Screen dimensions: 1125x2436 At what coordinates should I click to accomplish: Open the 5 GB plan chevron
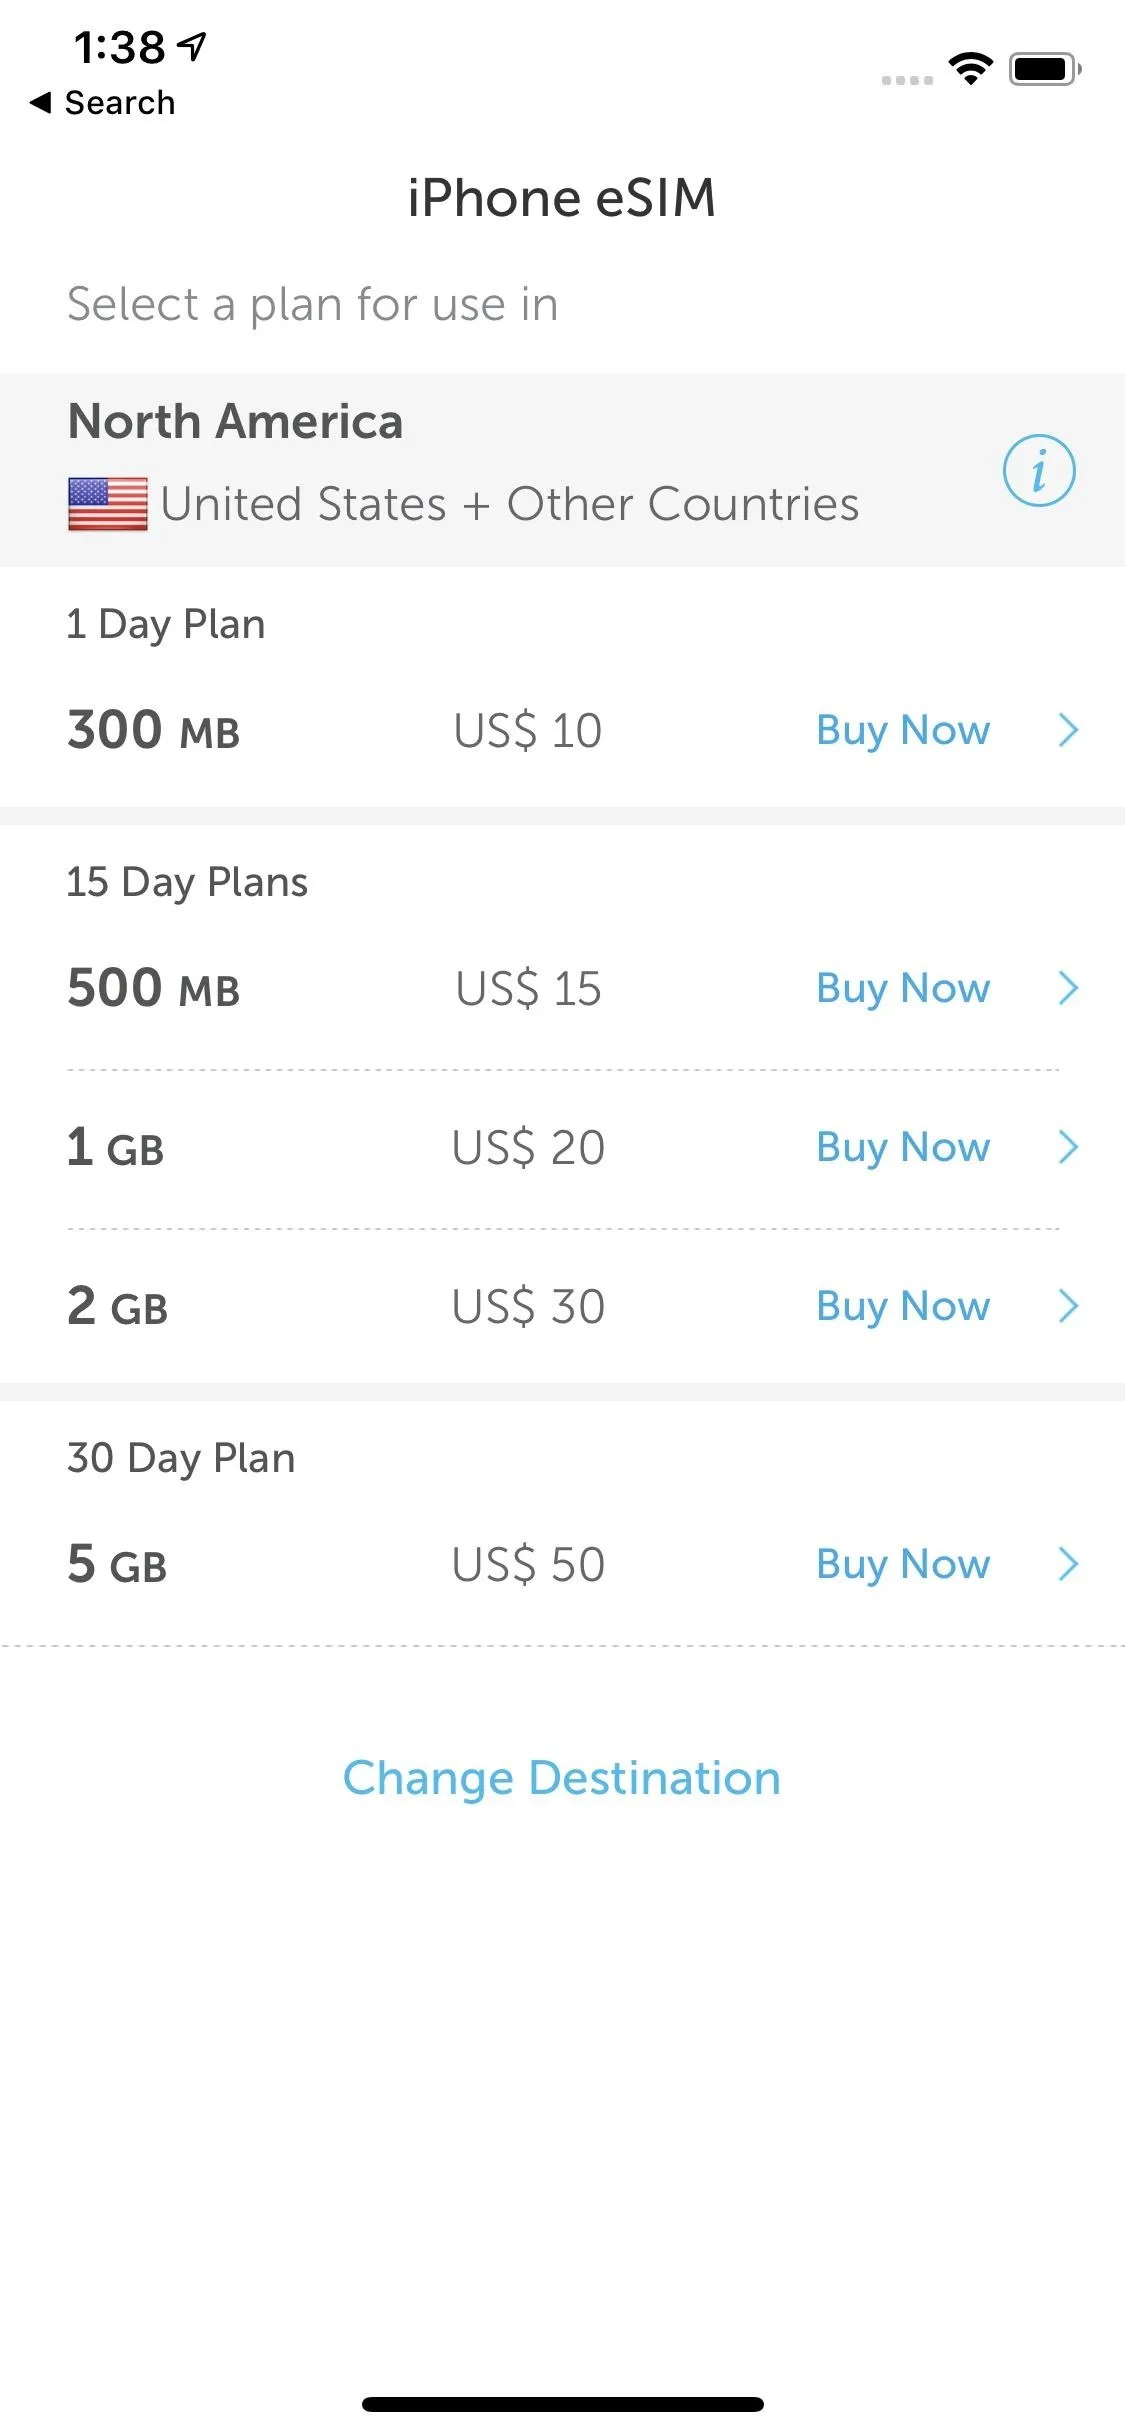[1068, 1564]
